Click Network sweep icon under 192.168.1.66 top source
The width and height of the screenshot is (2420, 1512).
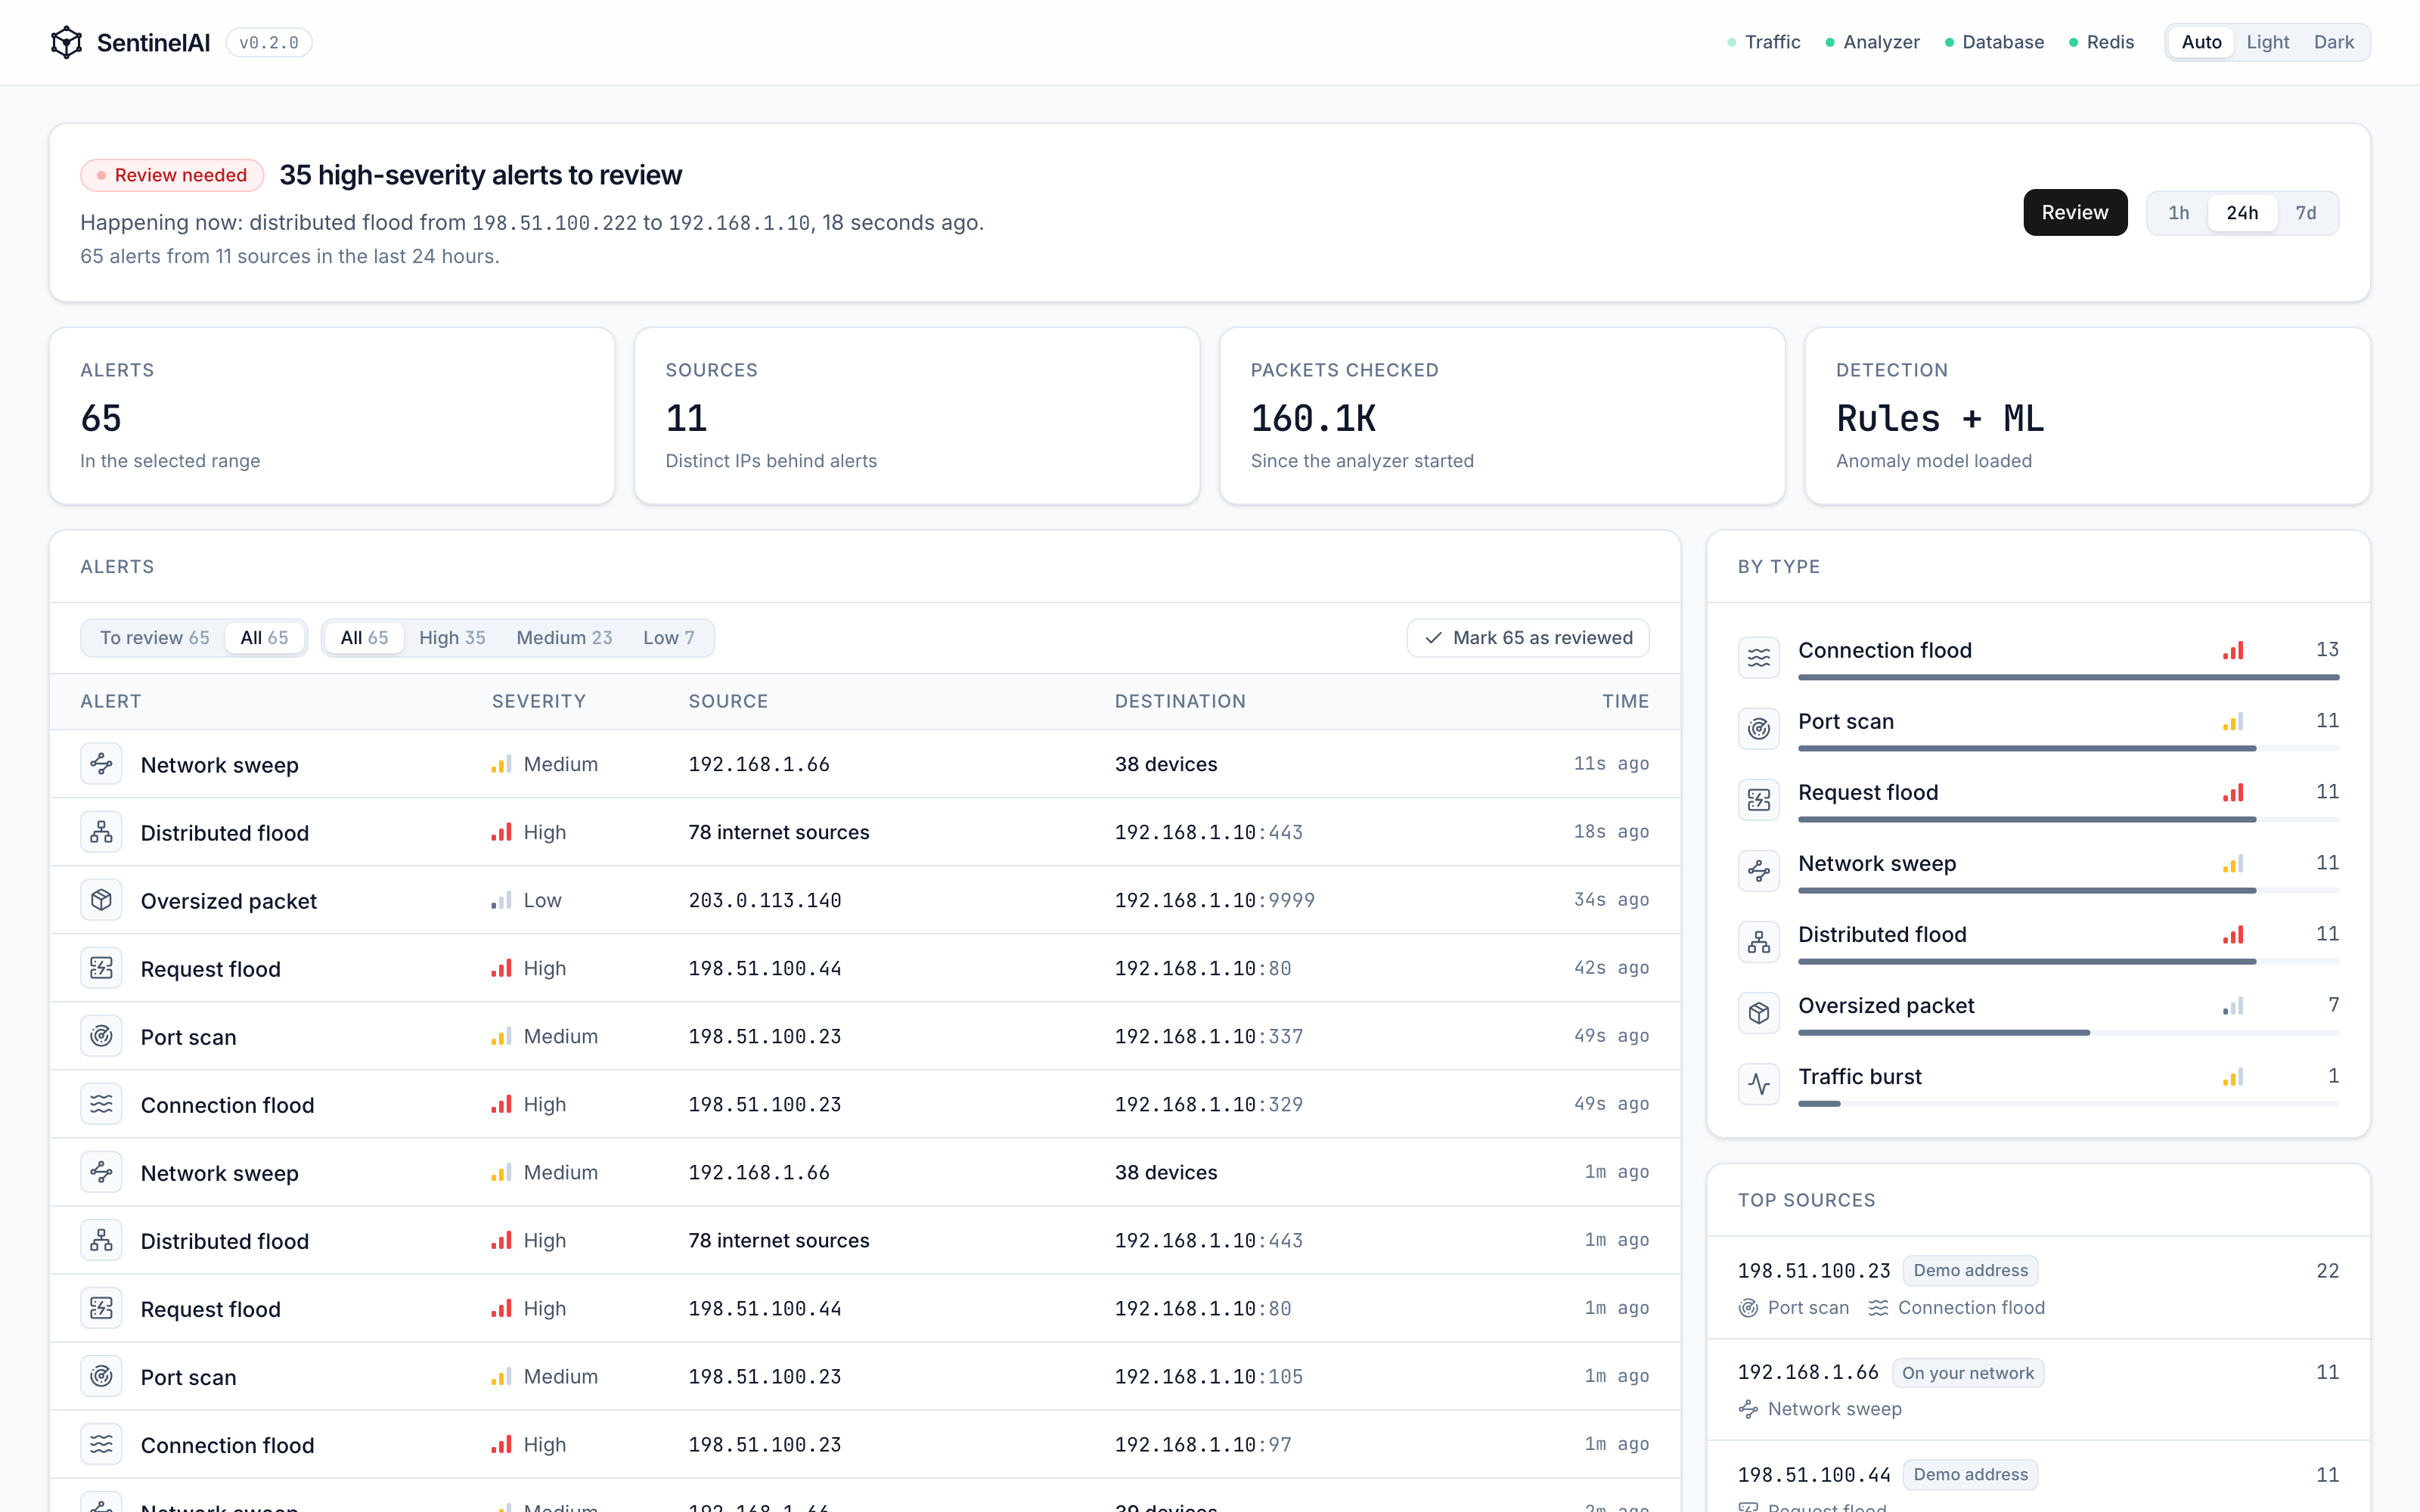click(1748, 1409)
